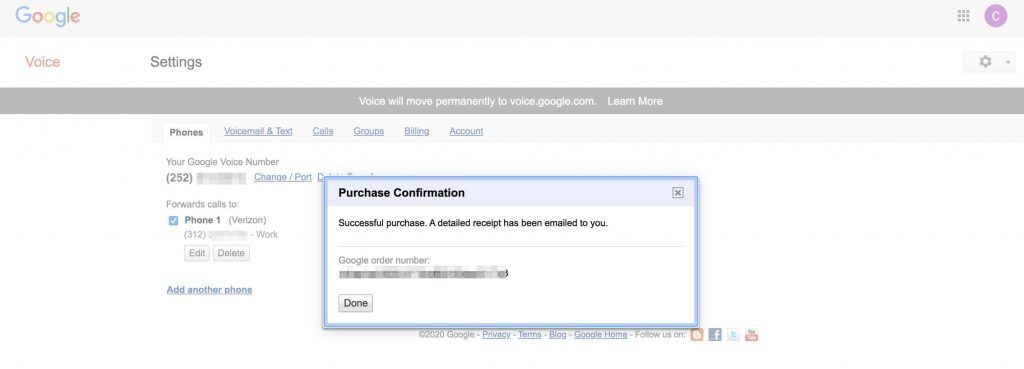Click Learn More in the gray banner
This screenshot has height=369, width=1024.
point(635,101)
